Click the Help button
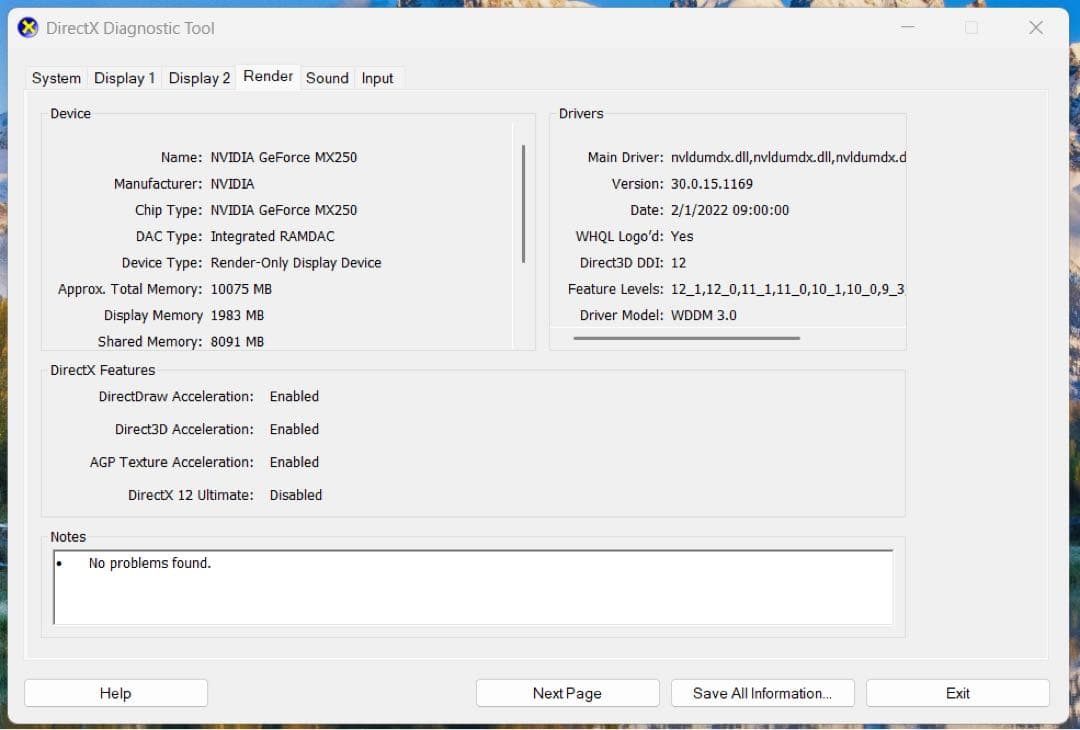 pyautogui.click(x=115, y=692)
